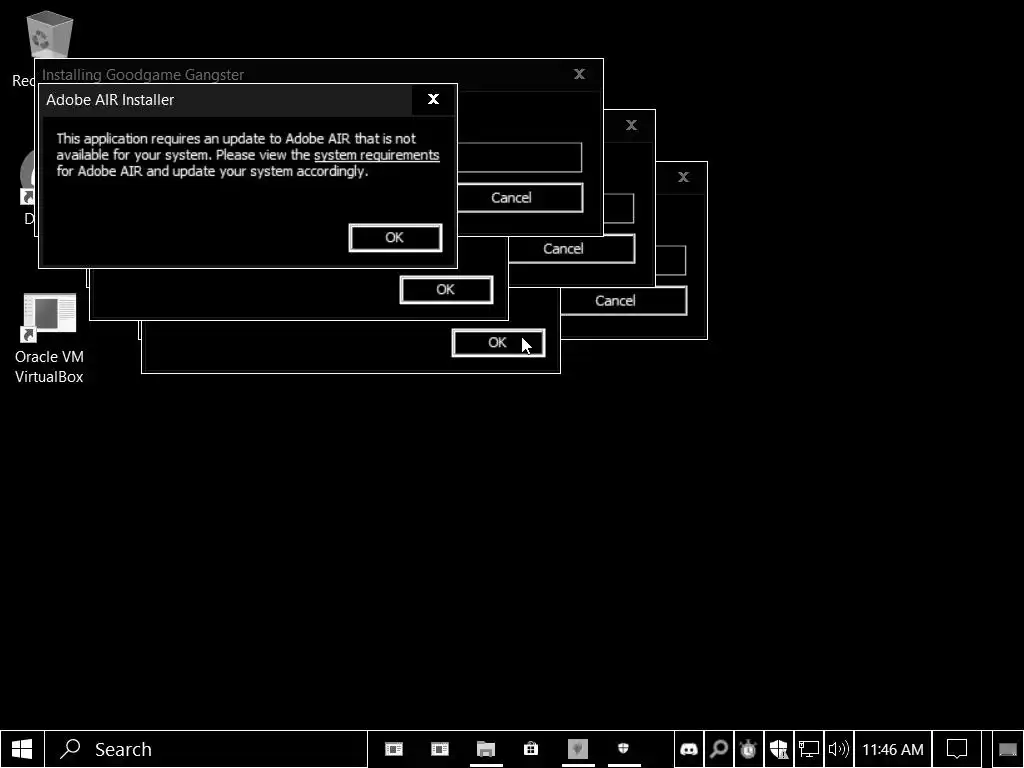The height and width of the screenshot is (768, 1024).
Task: Open the Windows Security shield tray icon
Action: click(x=778, y=749)
